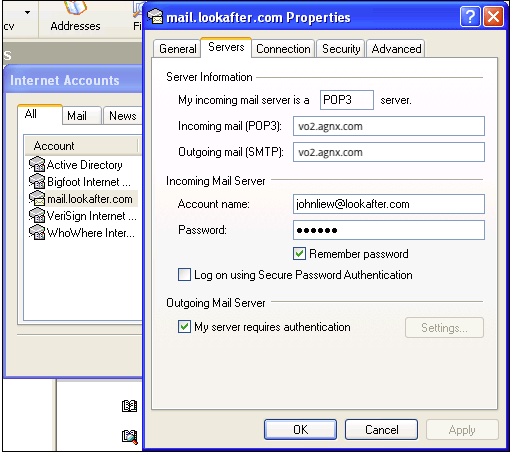Open the Addresses toolbar icon
This screenshot has height=456, width=514.
pyautogui.click(x=76, y=7)
